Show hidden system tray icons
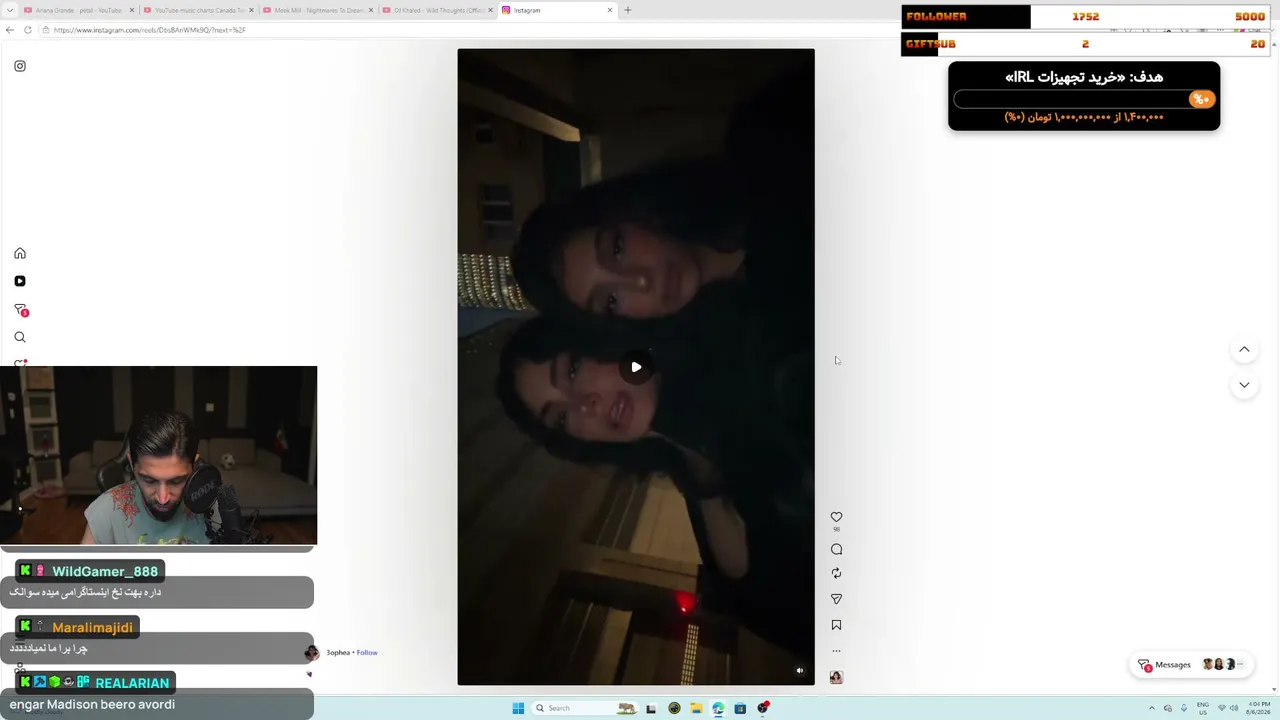The width and height of the screenshot is (1280, 720). pos(1151,708)
